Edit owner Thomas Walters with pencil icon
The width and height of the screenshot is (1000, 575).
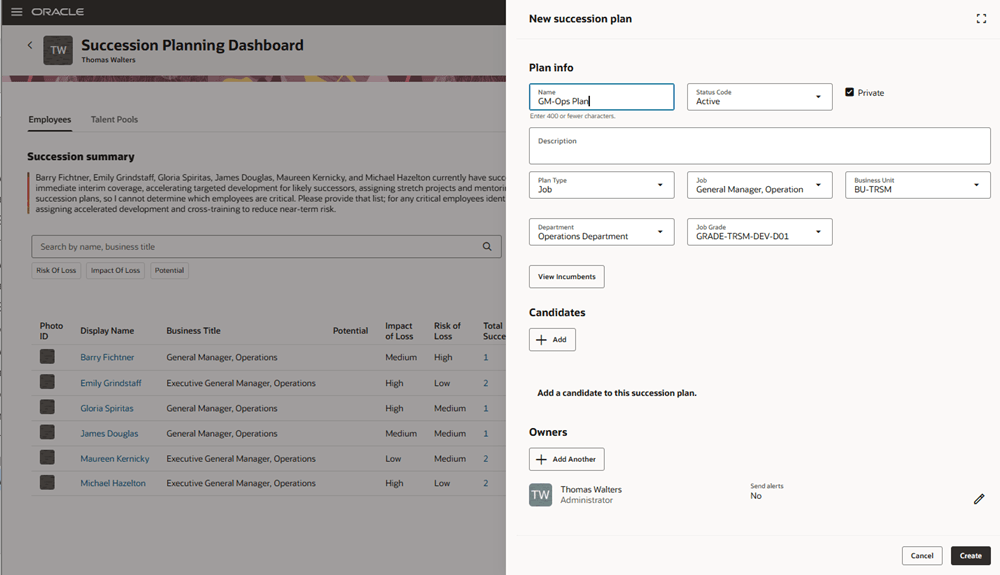point(979,499)
